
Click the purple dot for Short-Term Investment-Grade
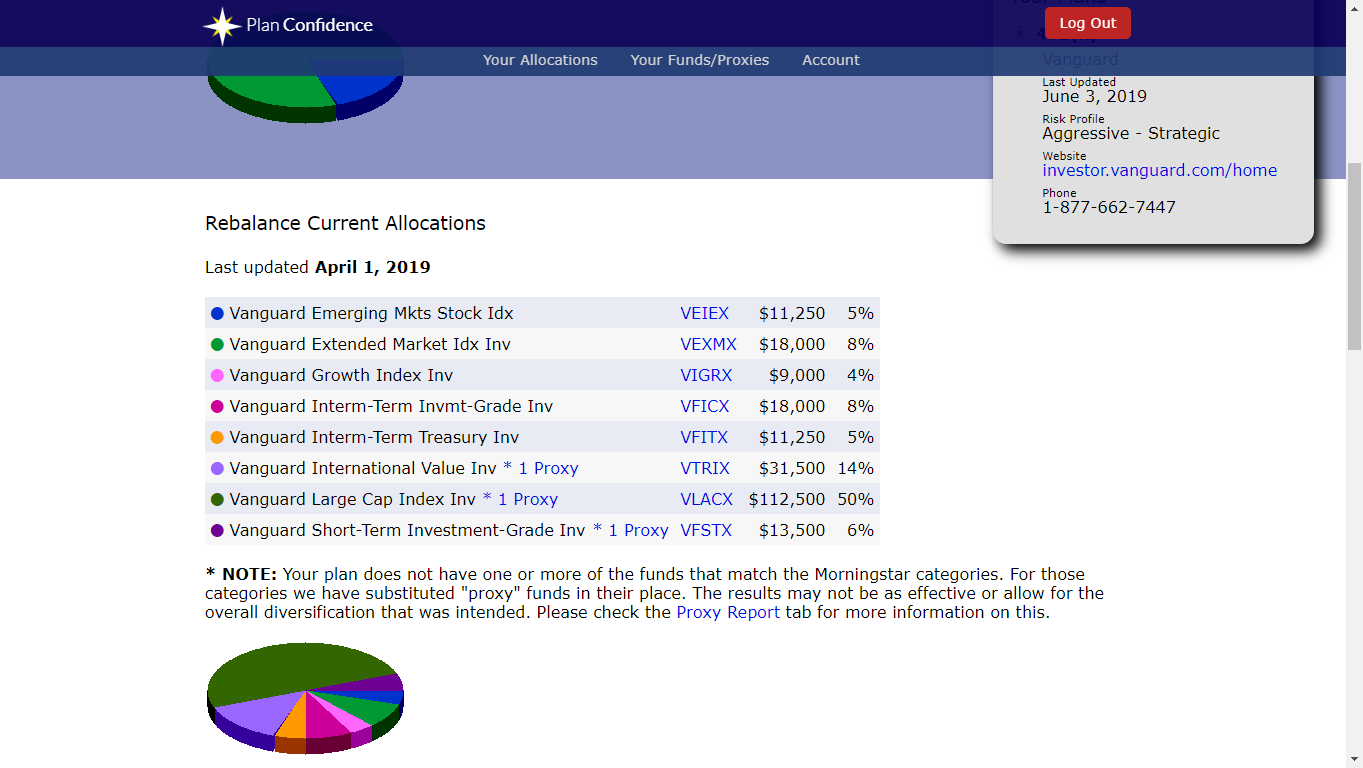tap(217, 531)
